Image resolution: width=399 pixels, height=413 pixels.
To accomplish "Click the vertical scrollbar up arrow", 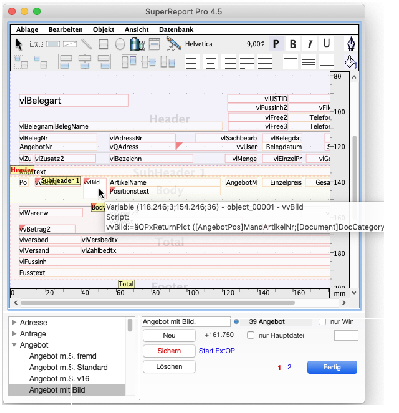I will (354, 77).
